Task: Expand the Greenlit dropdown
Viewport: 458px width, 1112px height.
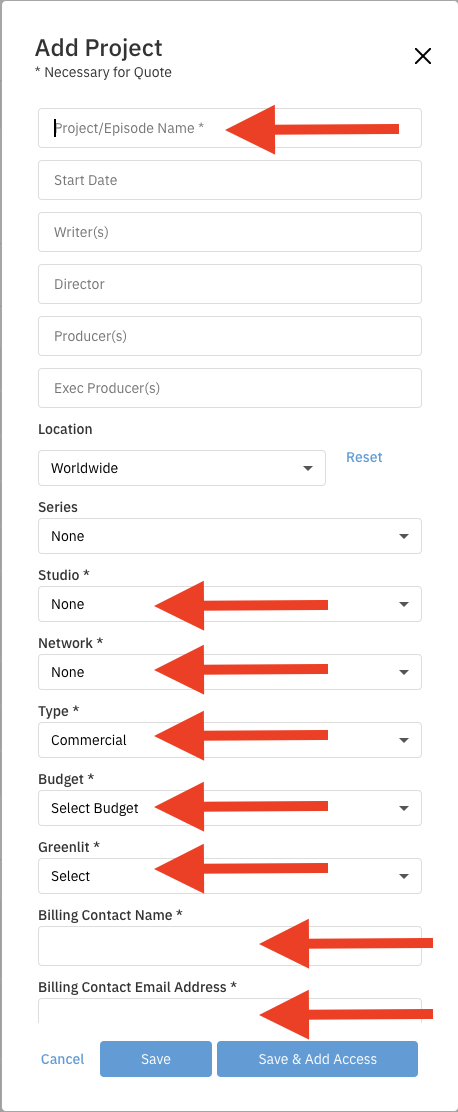Action: pos(230,877)
